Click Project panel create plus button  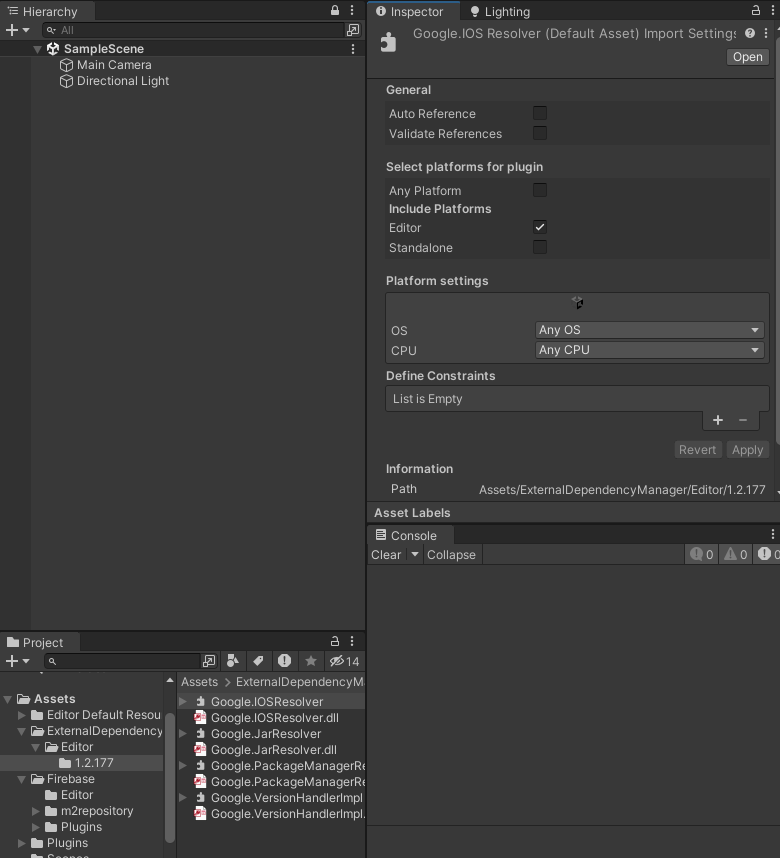pos(12,661)
